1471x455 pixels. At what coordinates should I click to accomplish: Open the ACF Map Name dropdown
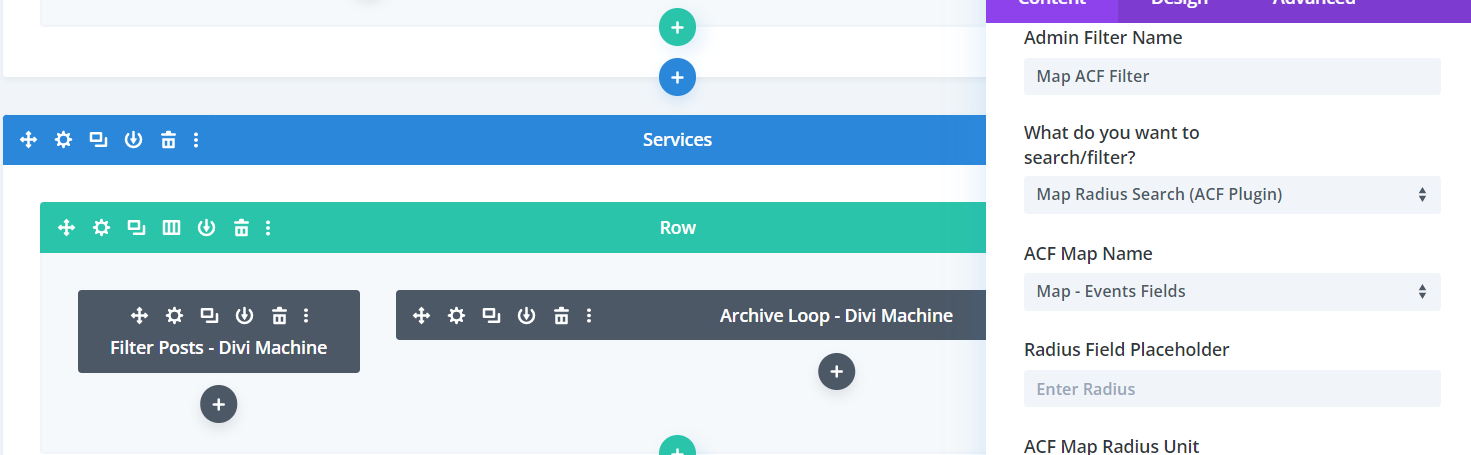click(1231, 292)
